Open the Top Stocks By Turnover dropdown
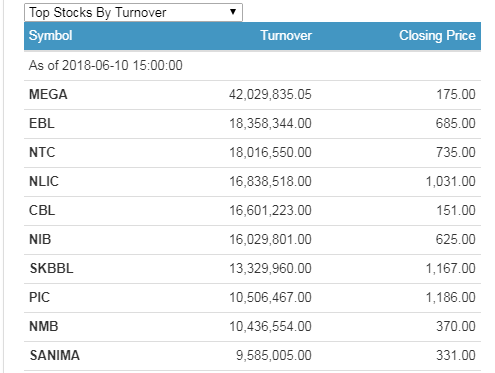This screenshot has height=373, width=495. tap(133, 12)
